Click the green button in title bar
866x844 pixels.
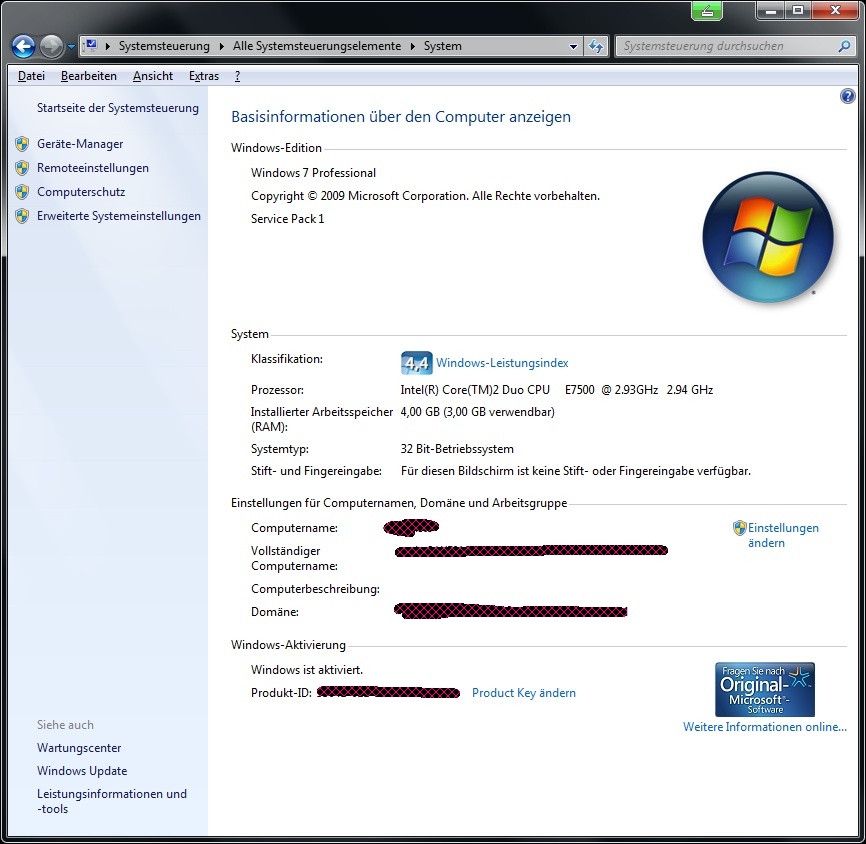pos(706,11)
